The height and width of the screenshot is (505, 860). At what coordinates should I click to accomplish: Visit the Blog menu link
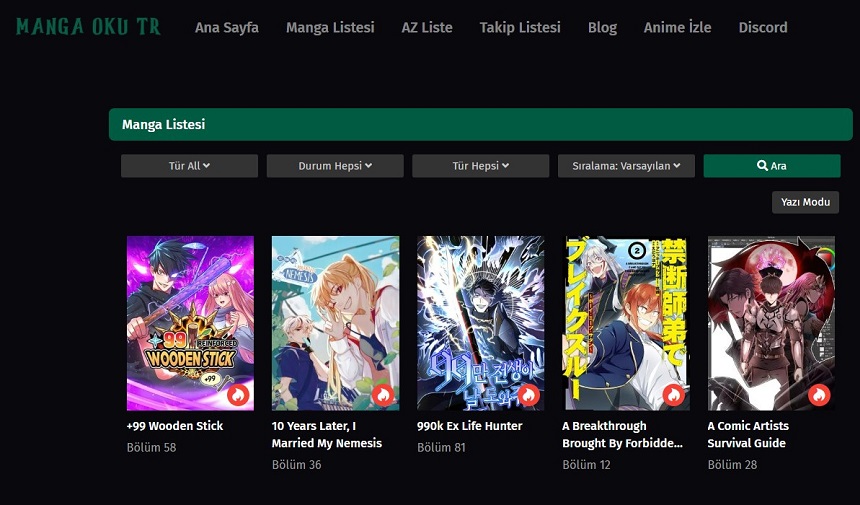pos(602,27)
